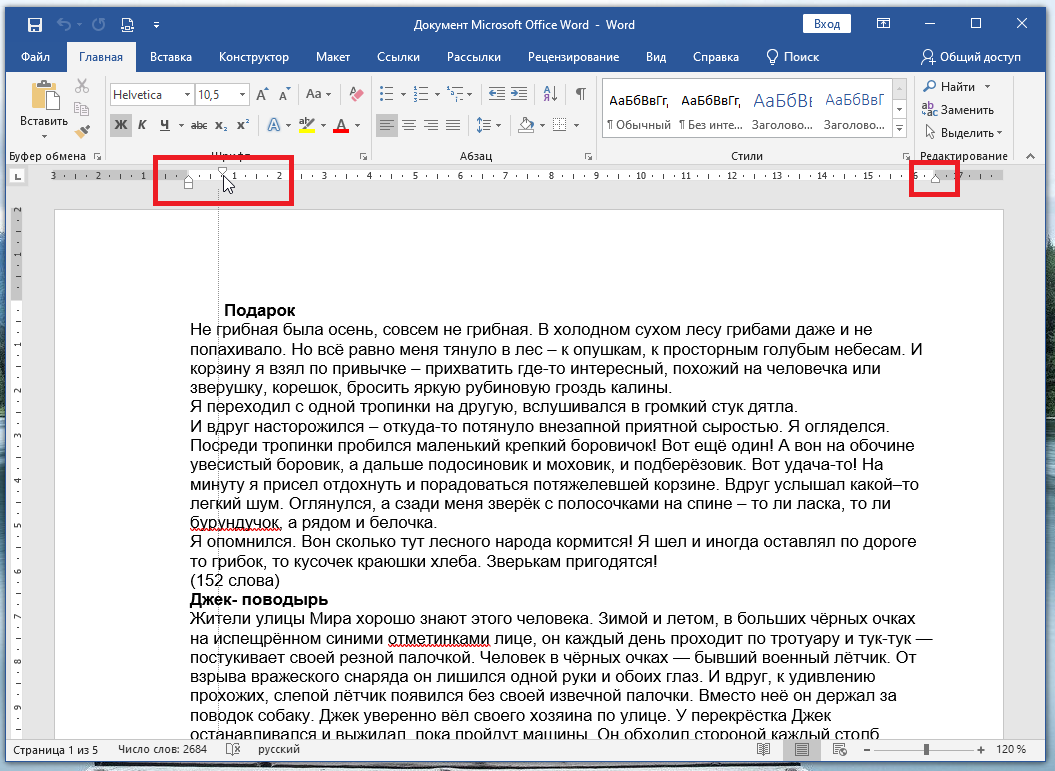Toggle bold Ж formatting
This screenshot has height=771, width=1055.
[120, 125]
